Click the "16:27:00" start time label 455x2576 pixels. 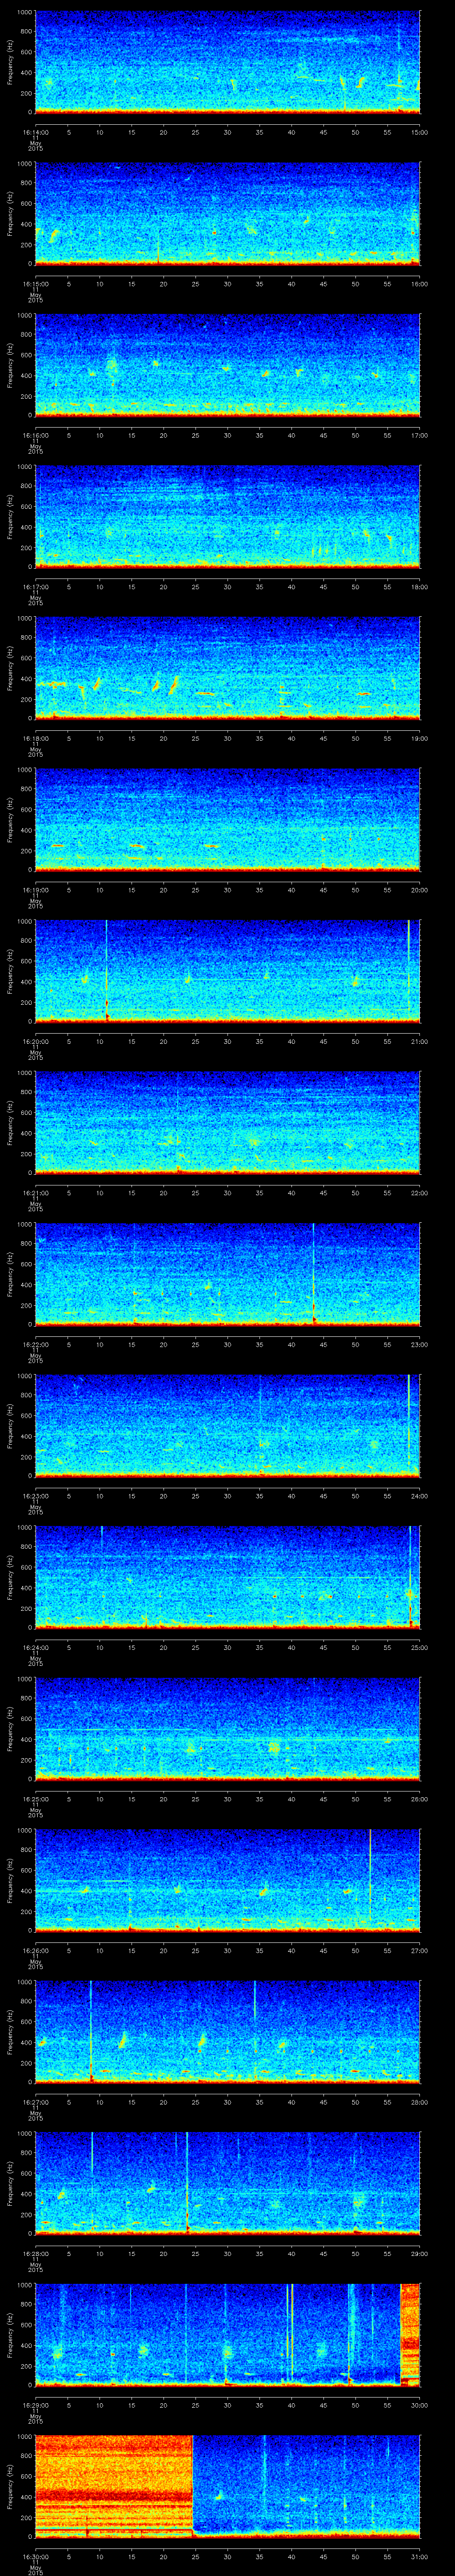coord(35,2101)
